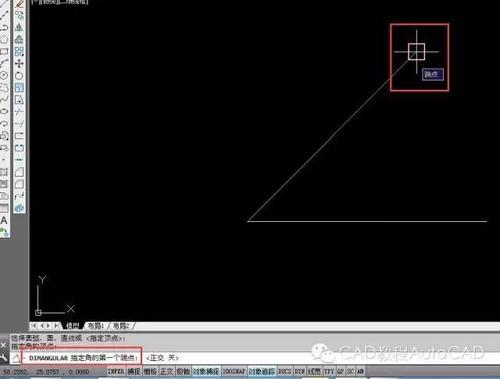
Task: Toggle SC selection cycling
Action: click(350, 371)
